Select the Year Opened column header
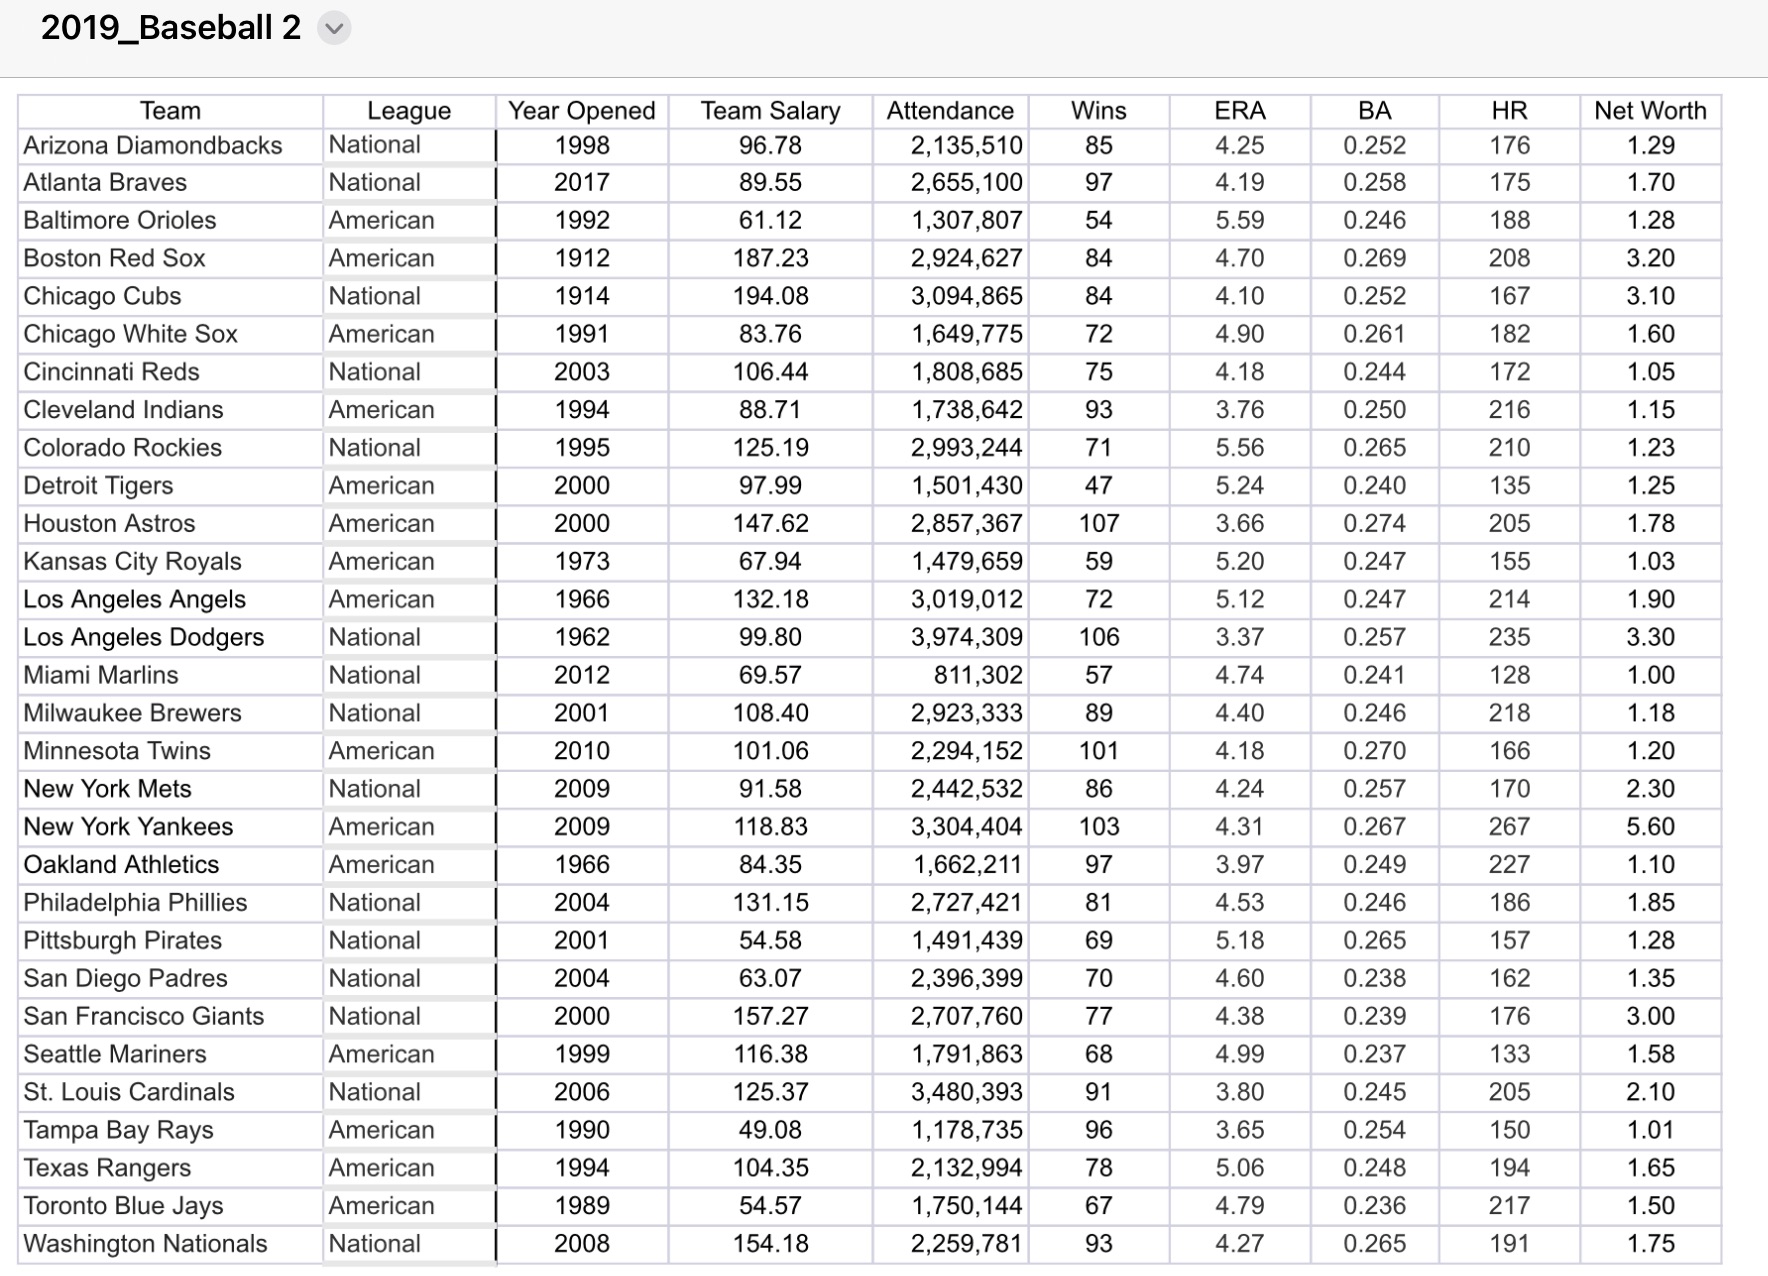 582,111
